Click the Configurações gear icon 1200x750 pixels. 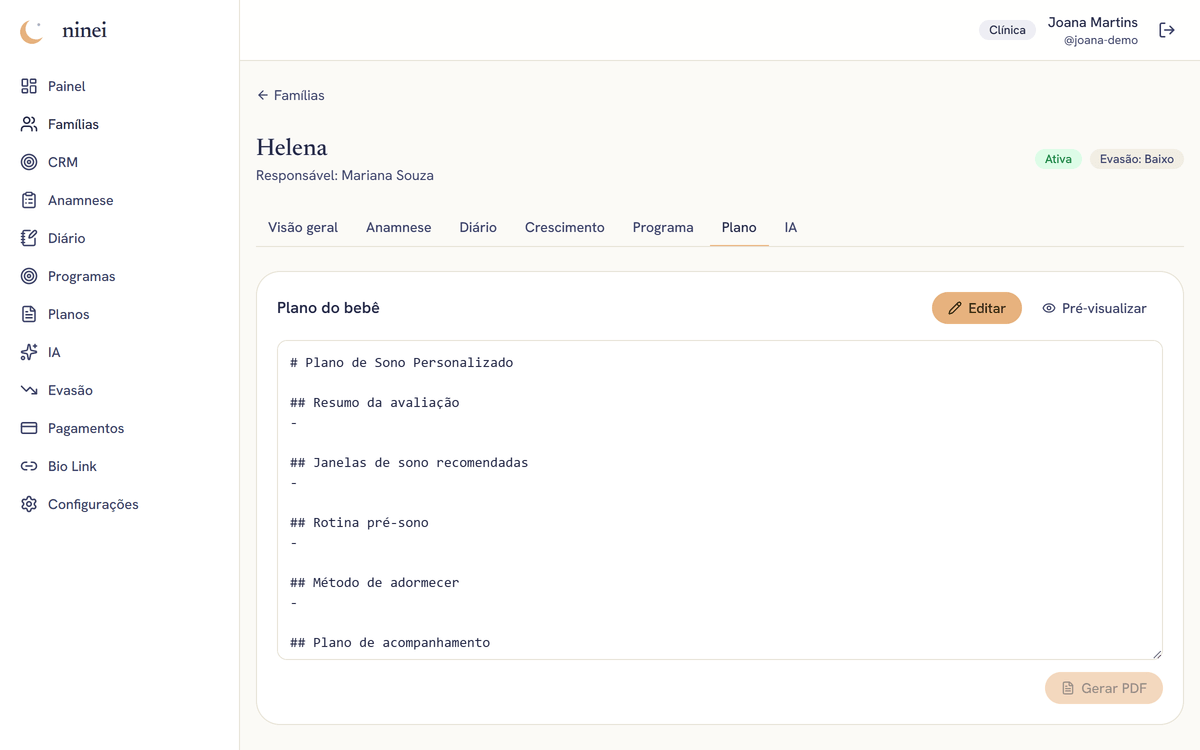pyautogui.click(x=29, y=504)
